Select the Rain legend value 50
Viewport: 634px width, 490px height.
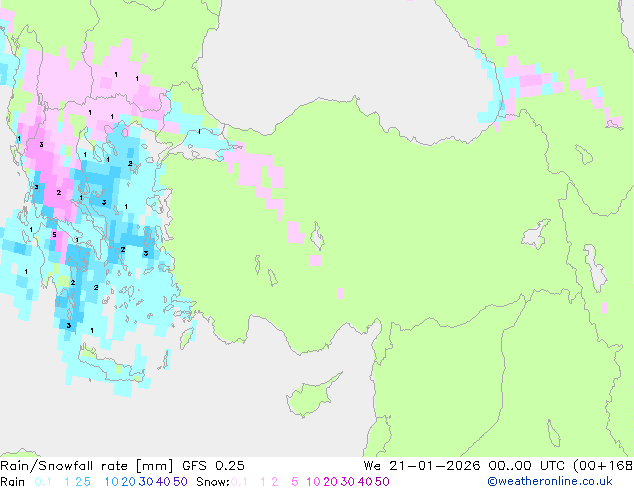(180, 482)
